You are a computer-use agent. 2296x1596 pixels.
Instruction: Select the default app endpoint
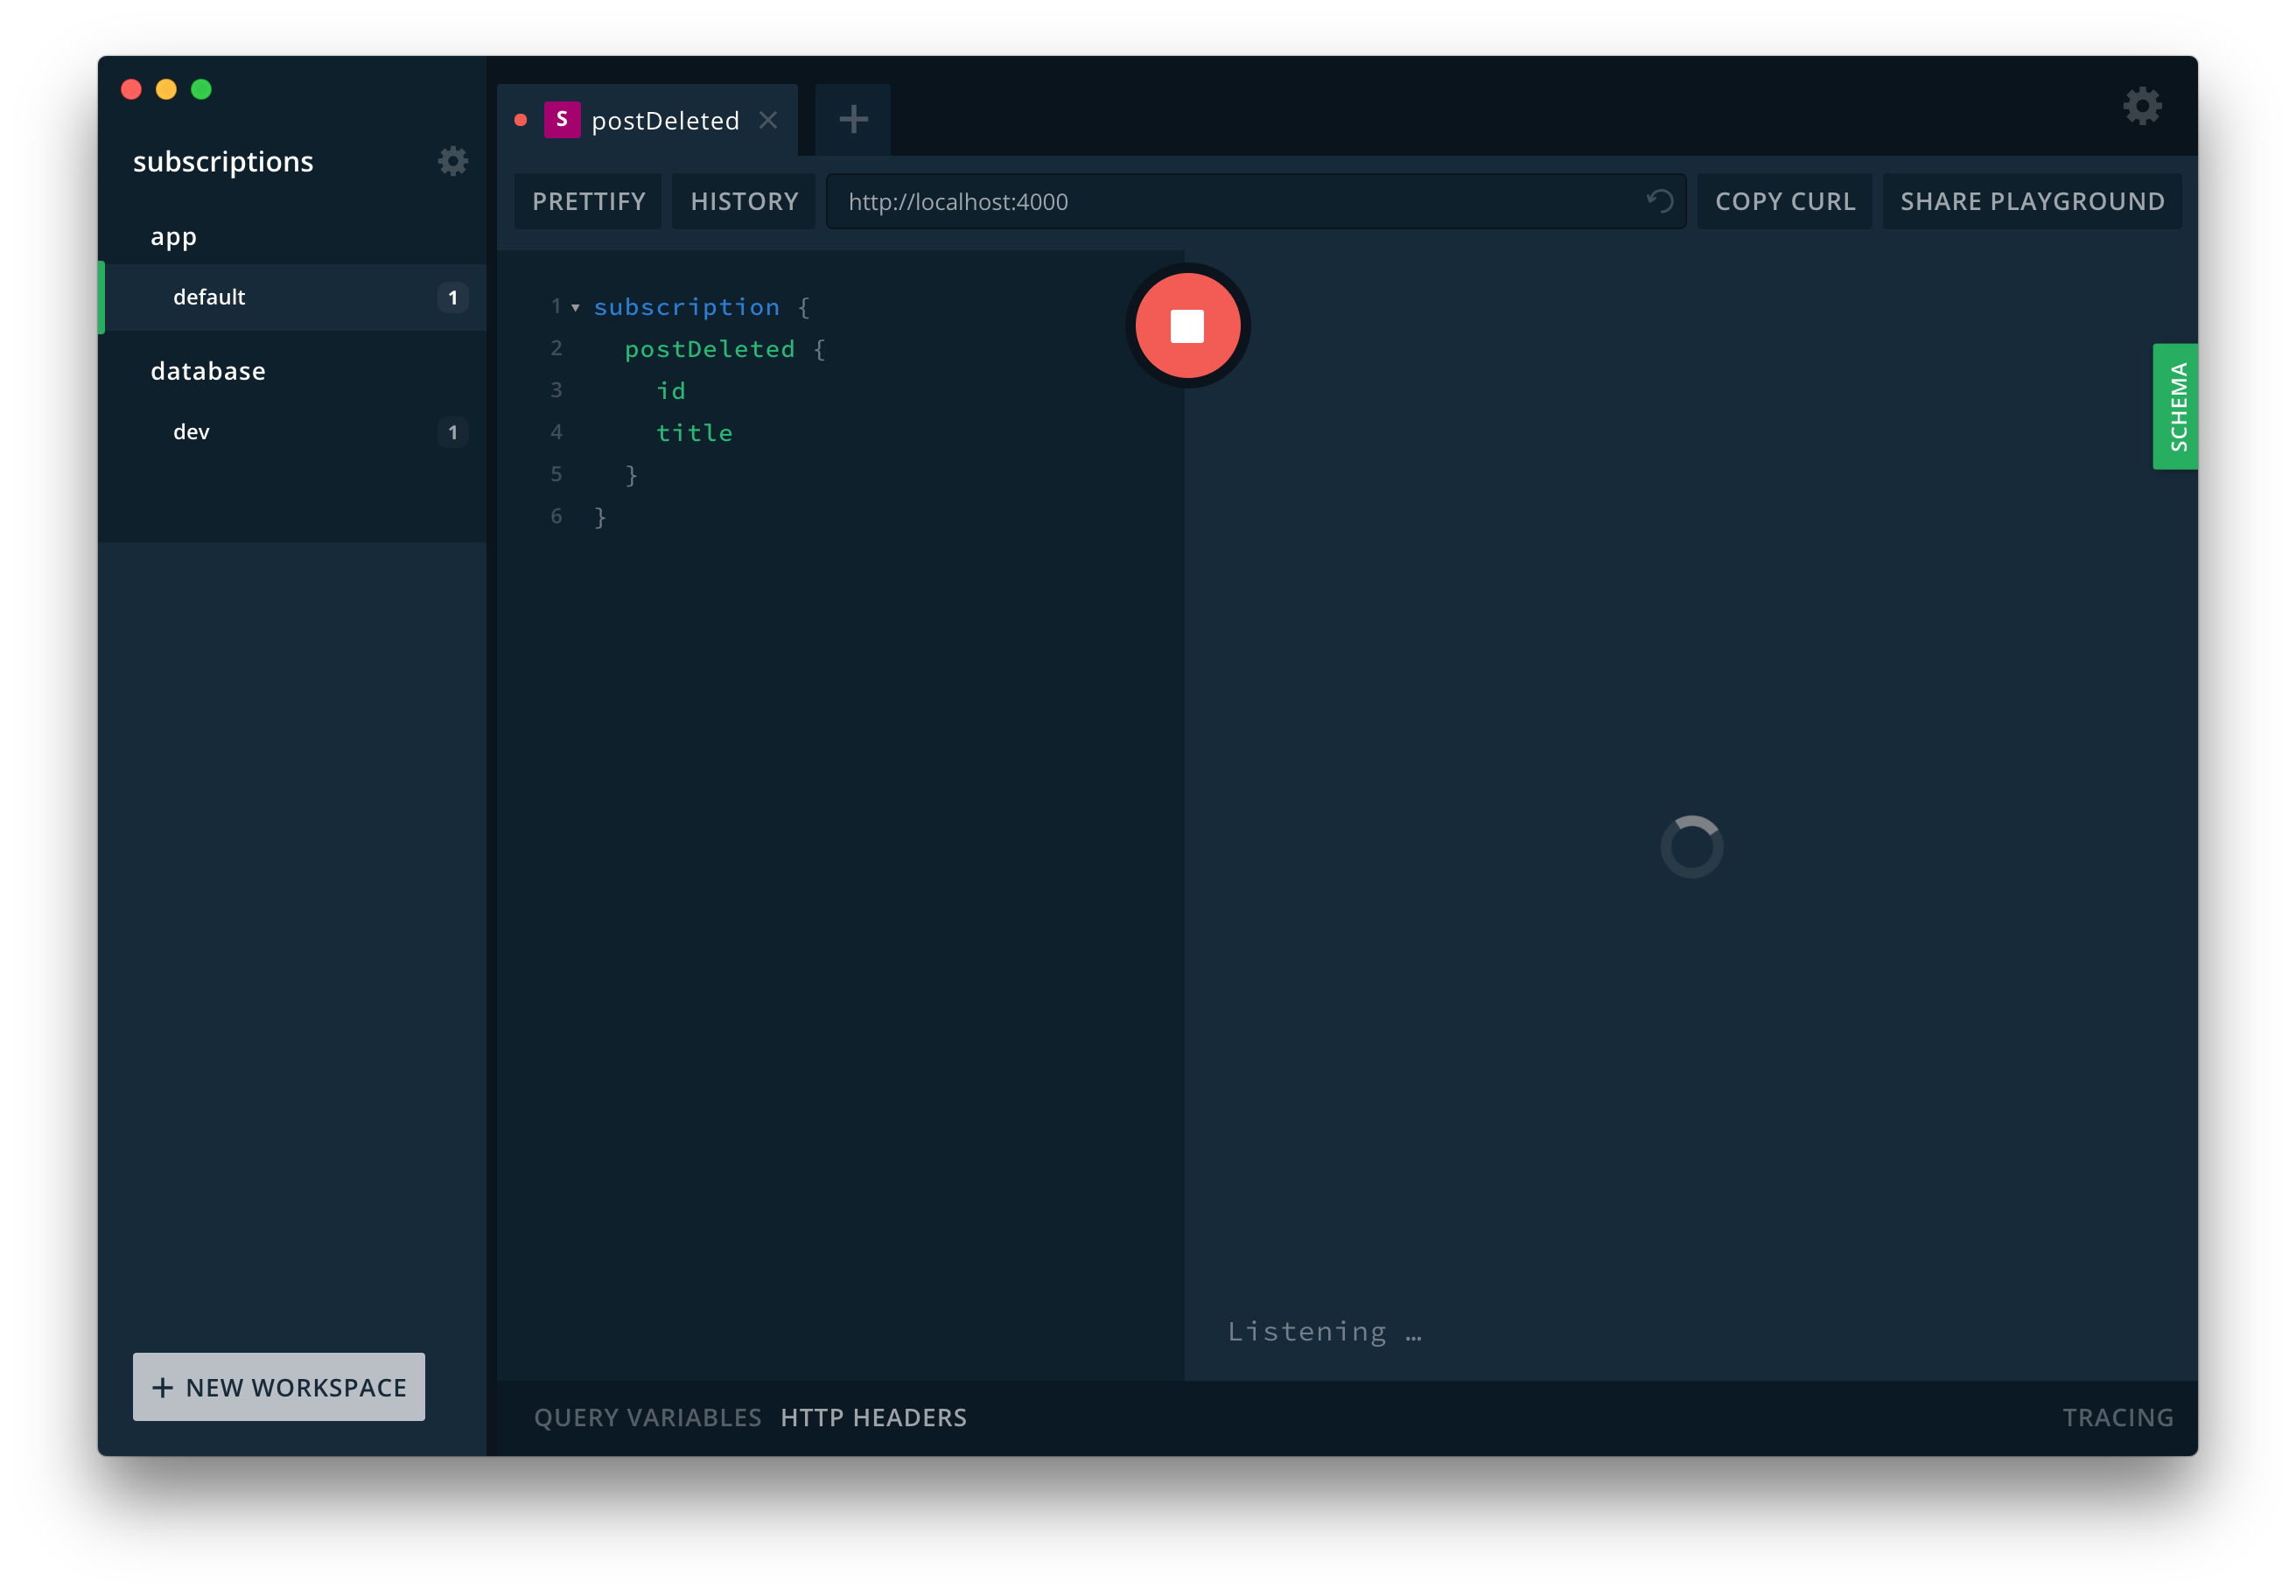(x=210, y=297)
